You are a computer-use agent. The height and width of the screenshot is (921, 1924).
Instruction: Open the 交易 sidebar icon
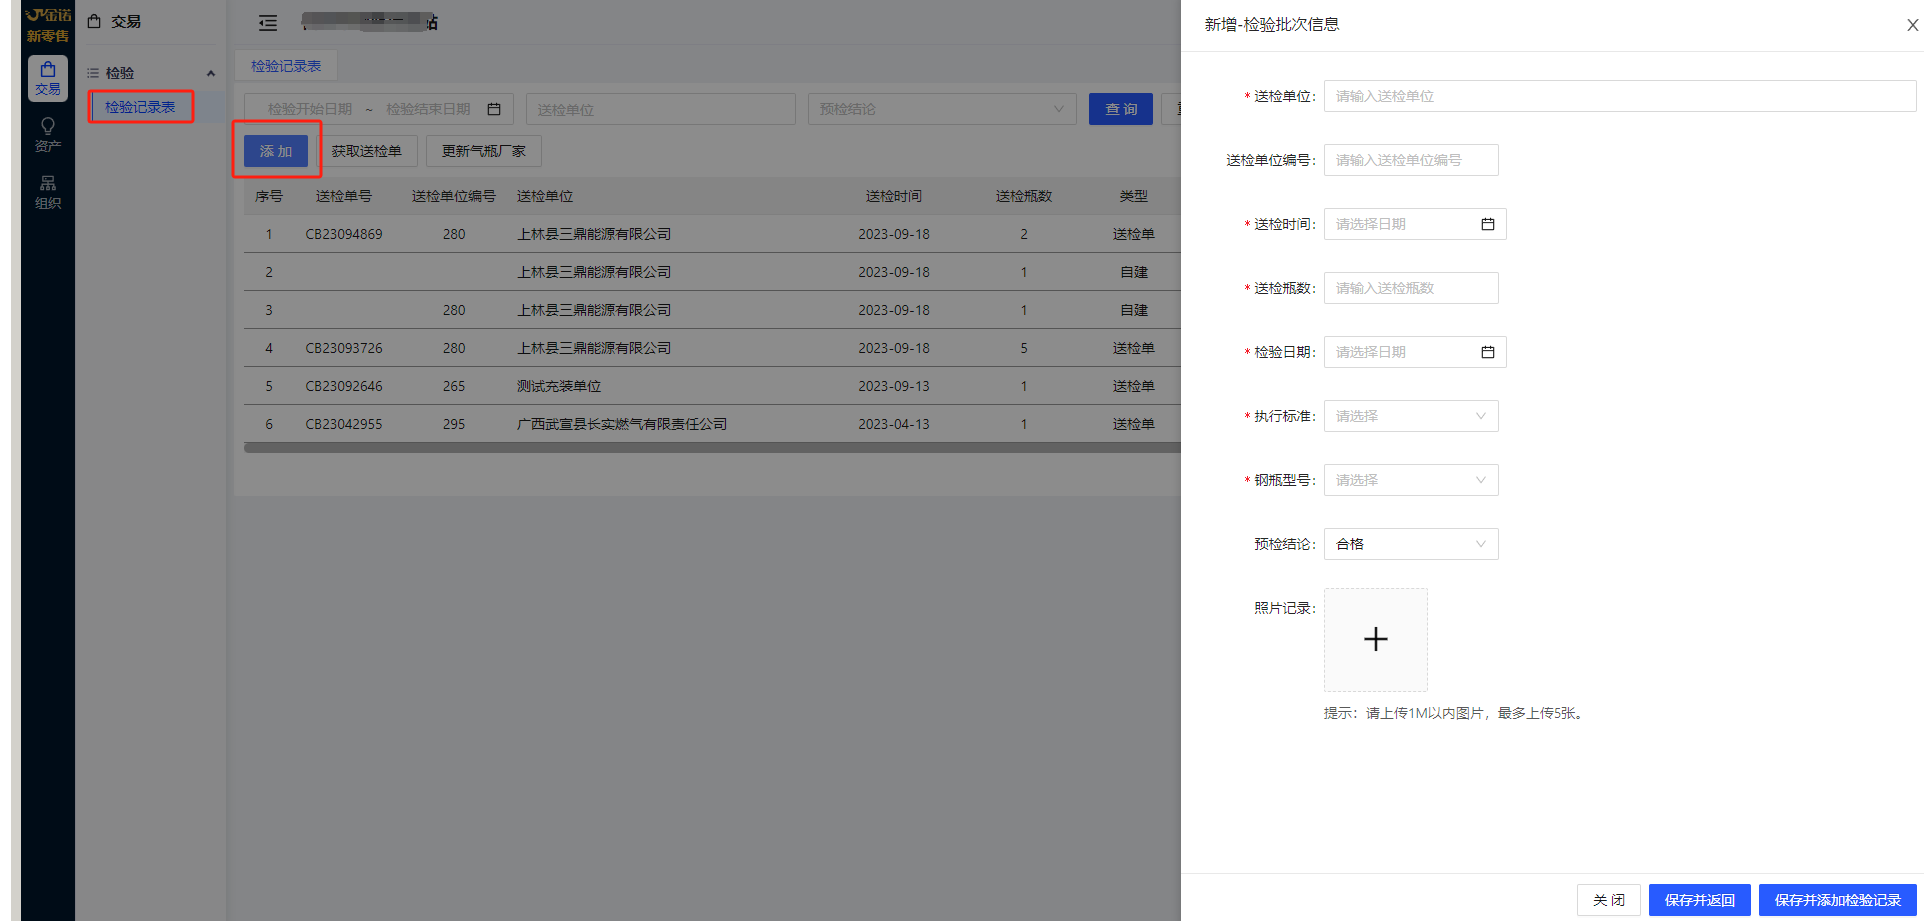pos(48,78)
